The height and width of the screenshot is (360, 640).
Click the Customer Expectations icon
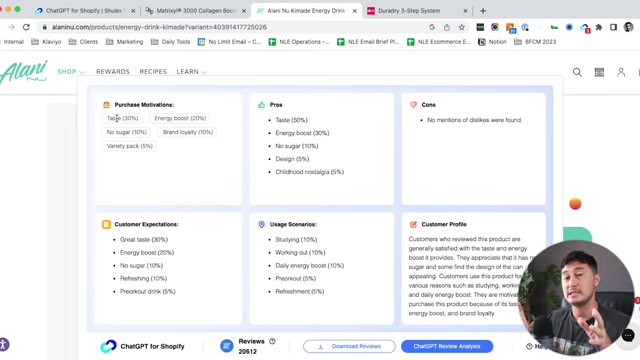pyautogui.click(x=106, y=224)
